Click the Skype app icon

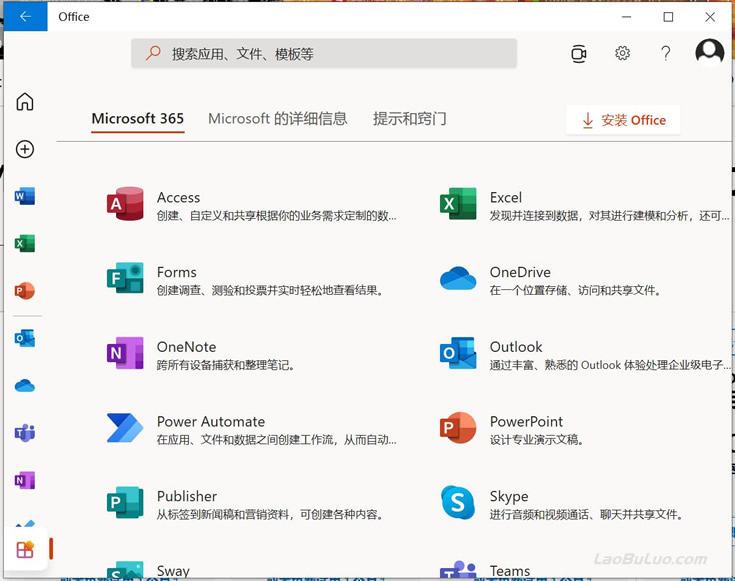458,502
